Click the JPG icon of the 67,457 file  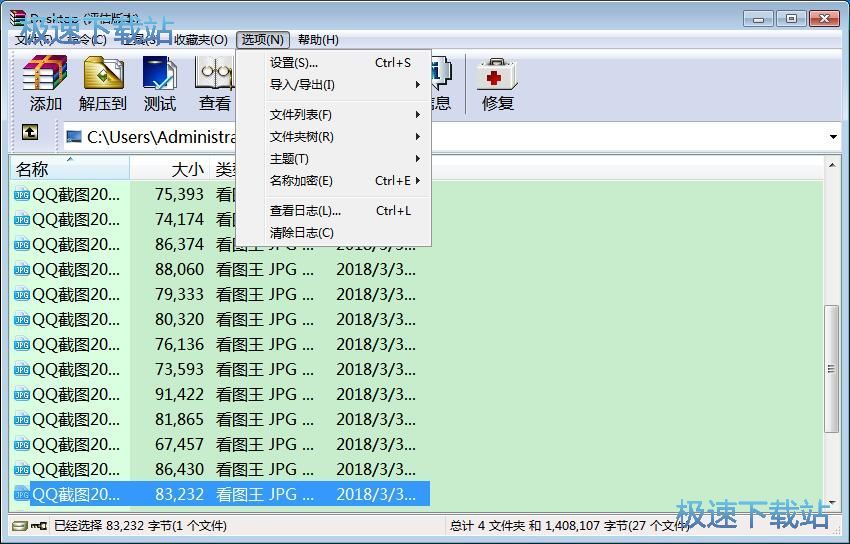click(x=22, y=444)
